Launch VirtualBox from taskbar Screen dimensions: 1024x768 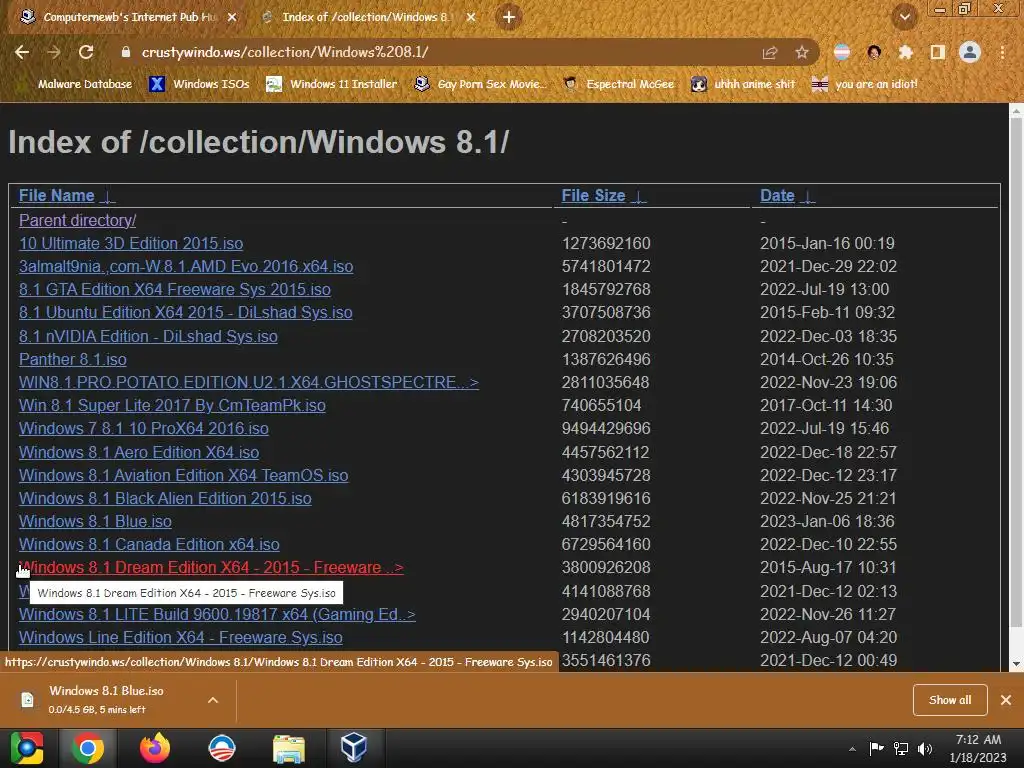tap(354, 748)
